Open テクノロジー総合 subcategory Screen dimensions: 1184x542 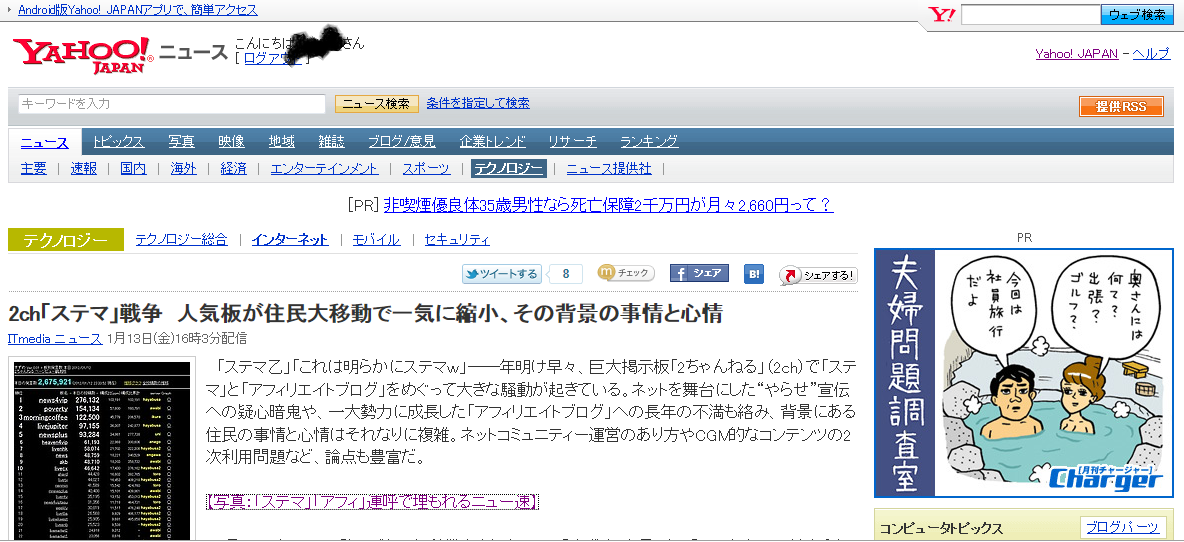[181, 240]
